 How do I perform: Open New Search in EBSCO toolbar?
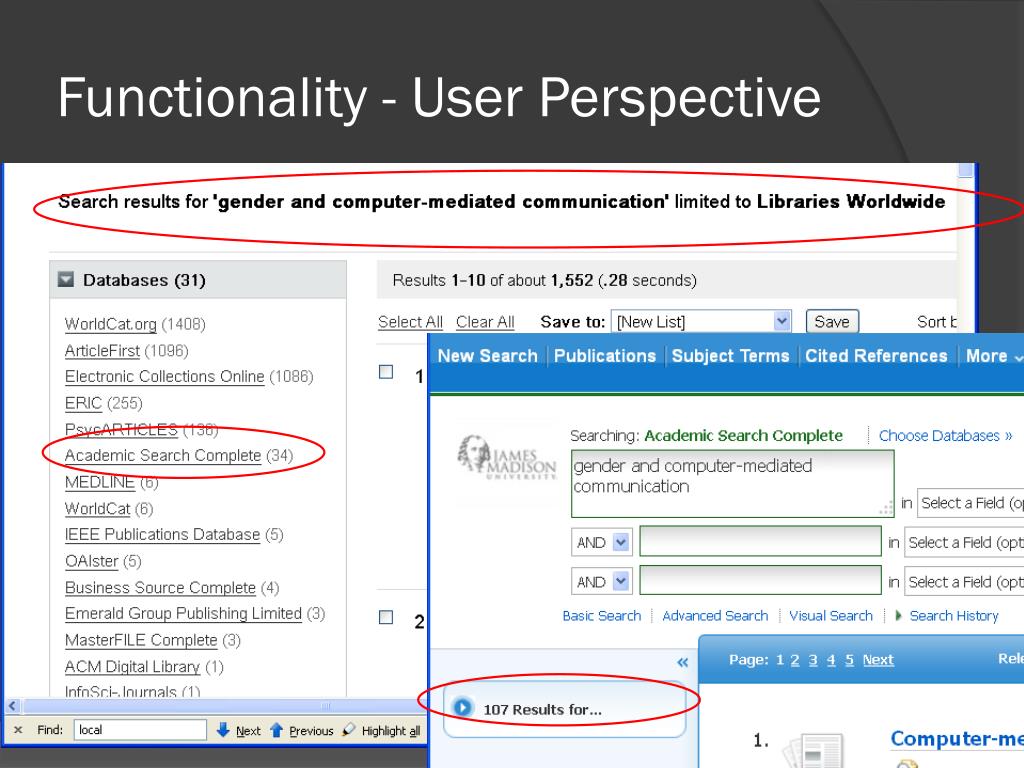click(x=487, y=356)
